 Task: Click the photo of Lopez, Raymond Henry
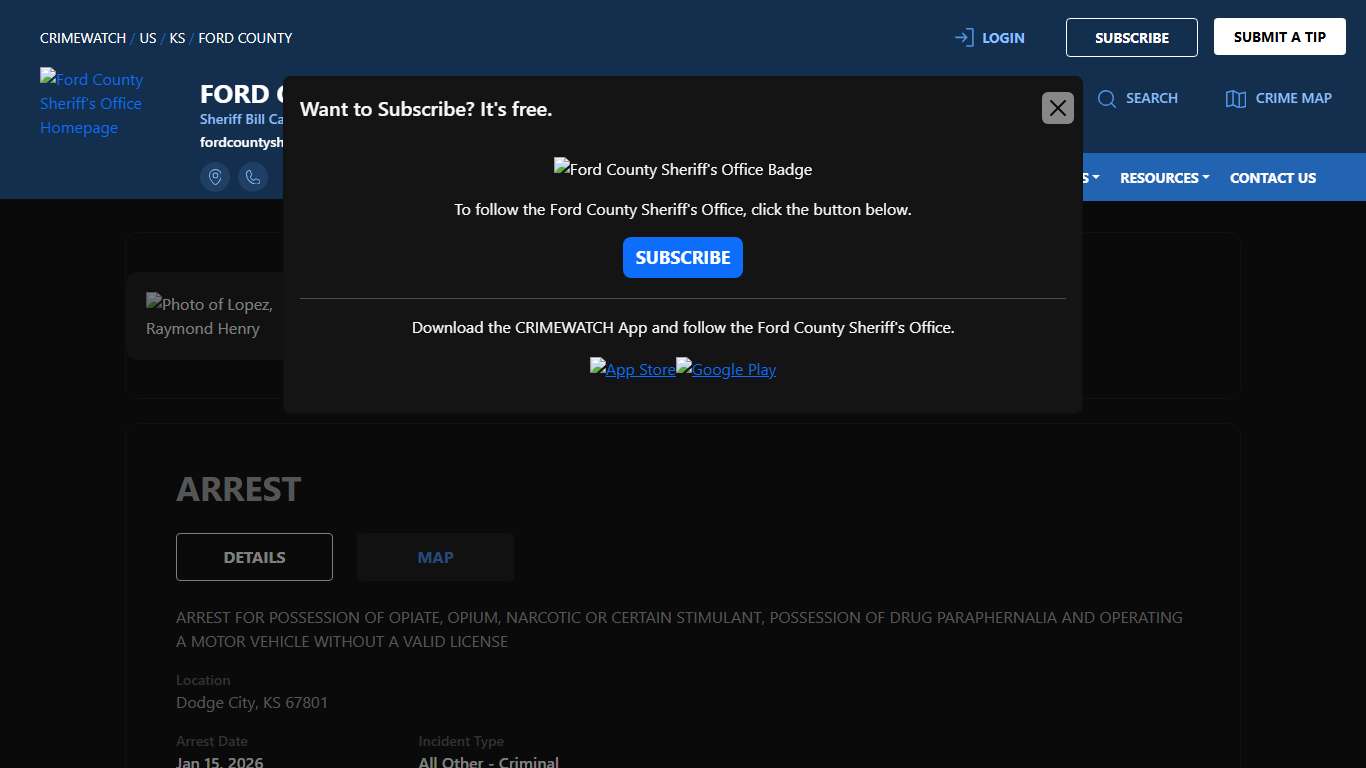[209, 316]
